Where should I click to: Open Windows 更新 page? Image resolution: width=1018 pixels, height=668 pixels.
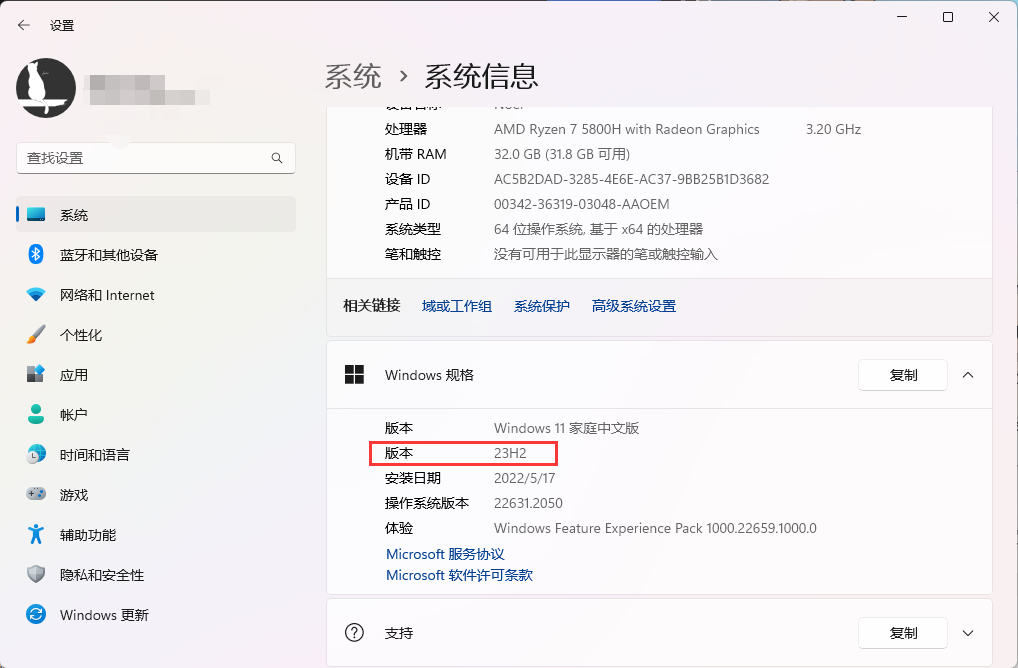[103, 615]
